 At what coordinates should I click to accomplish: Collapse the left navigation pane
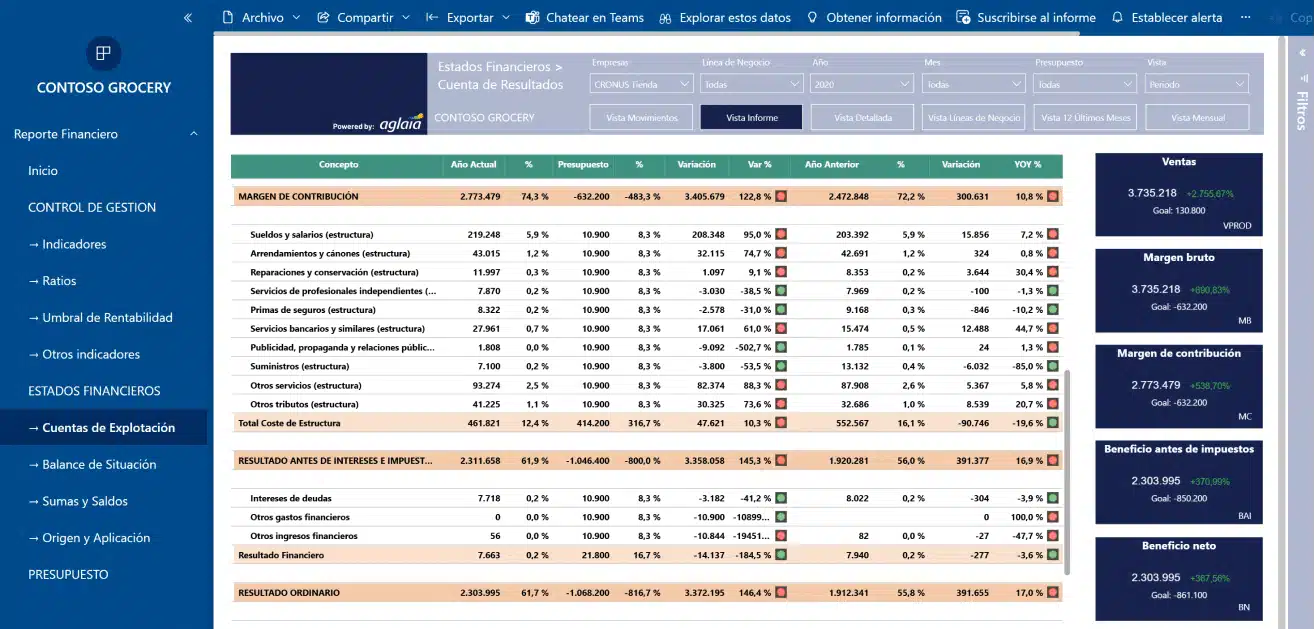tap(188, 18)
